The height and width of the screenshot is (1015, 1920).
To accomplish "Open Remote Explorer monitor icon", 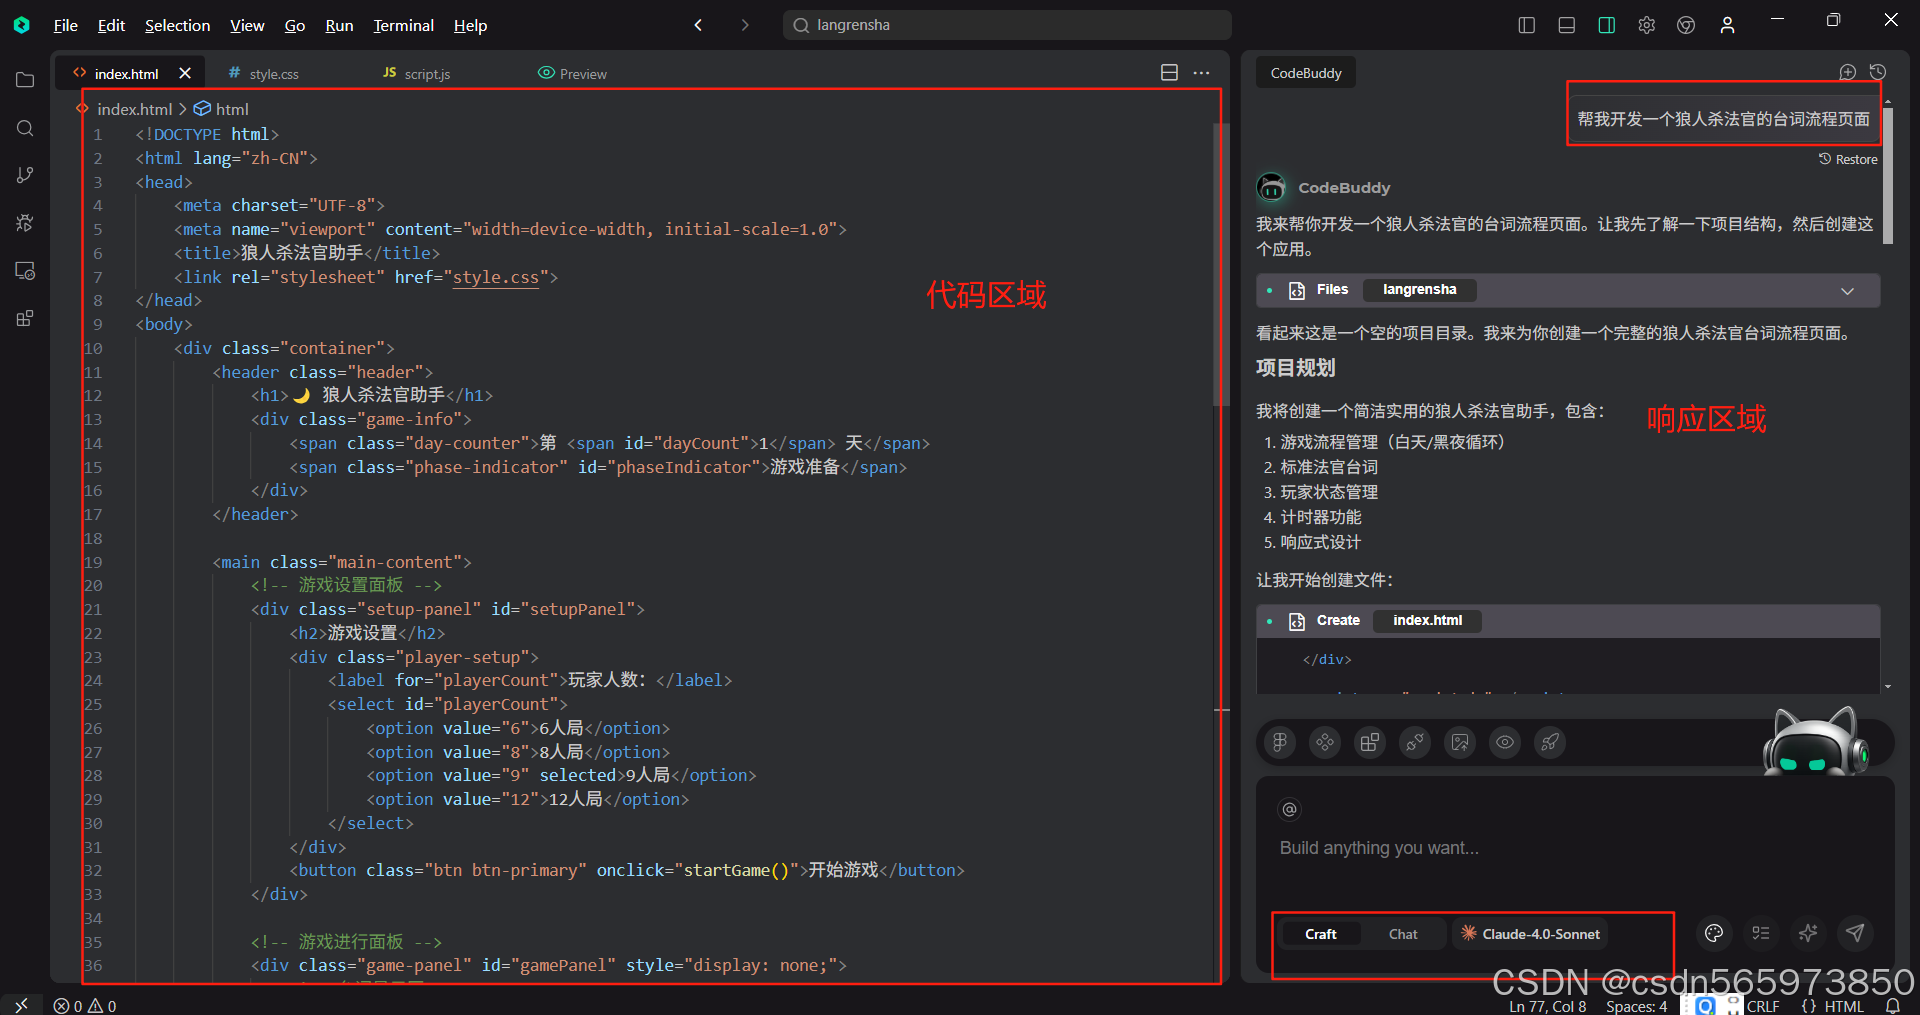I will [x=25, y=271].
